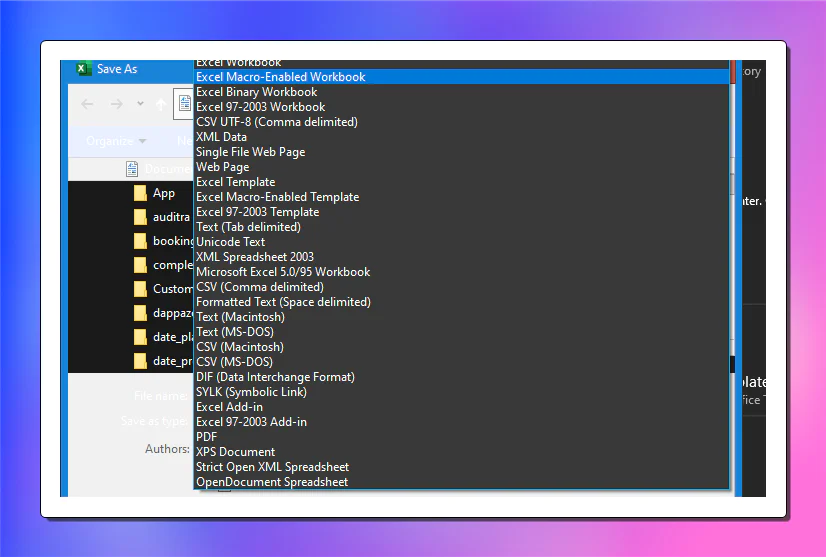
Task: Select Strict Open XML Spreadsheet
Action: click(x=461, y=467)
